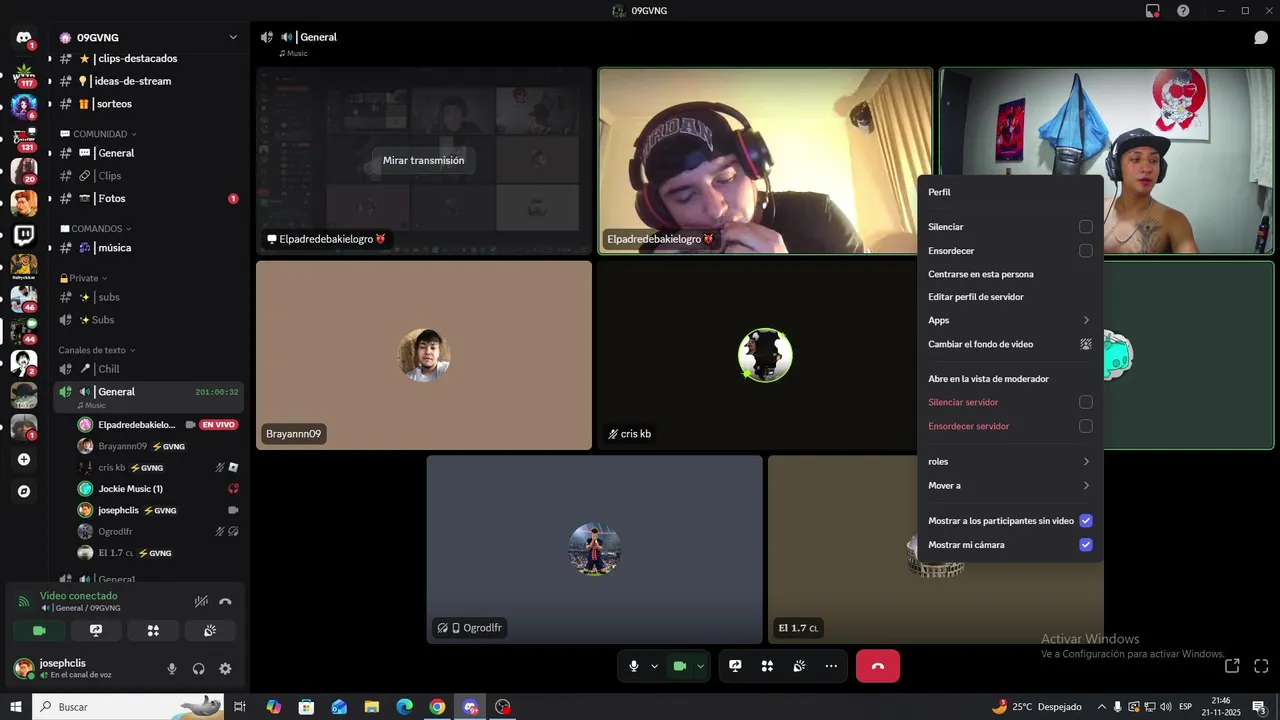
Task: Uncheck Mostrar mi cámara
Action: pyautogui.click(x=1085, y=545)
